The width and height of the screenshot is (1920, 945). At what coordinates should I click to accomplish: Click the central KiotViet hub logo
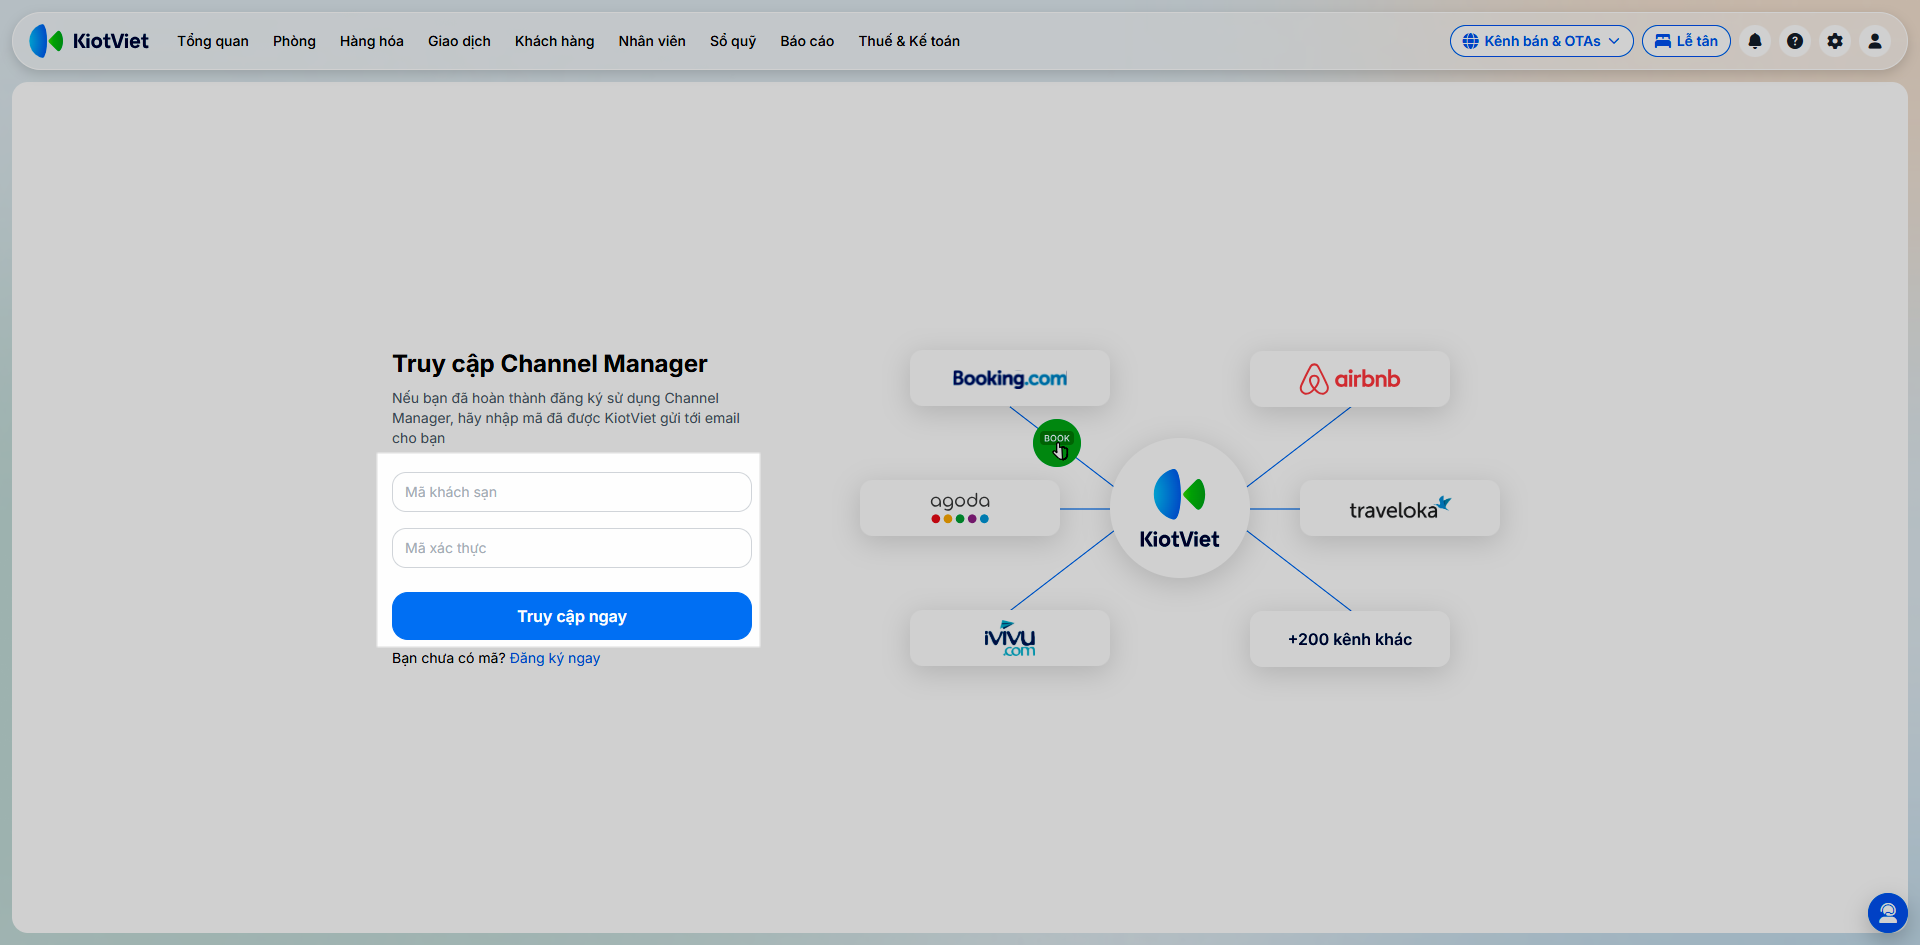point(1180,508)
